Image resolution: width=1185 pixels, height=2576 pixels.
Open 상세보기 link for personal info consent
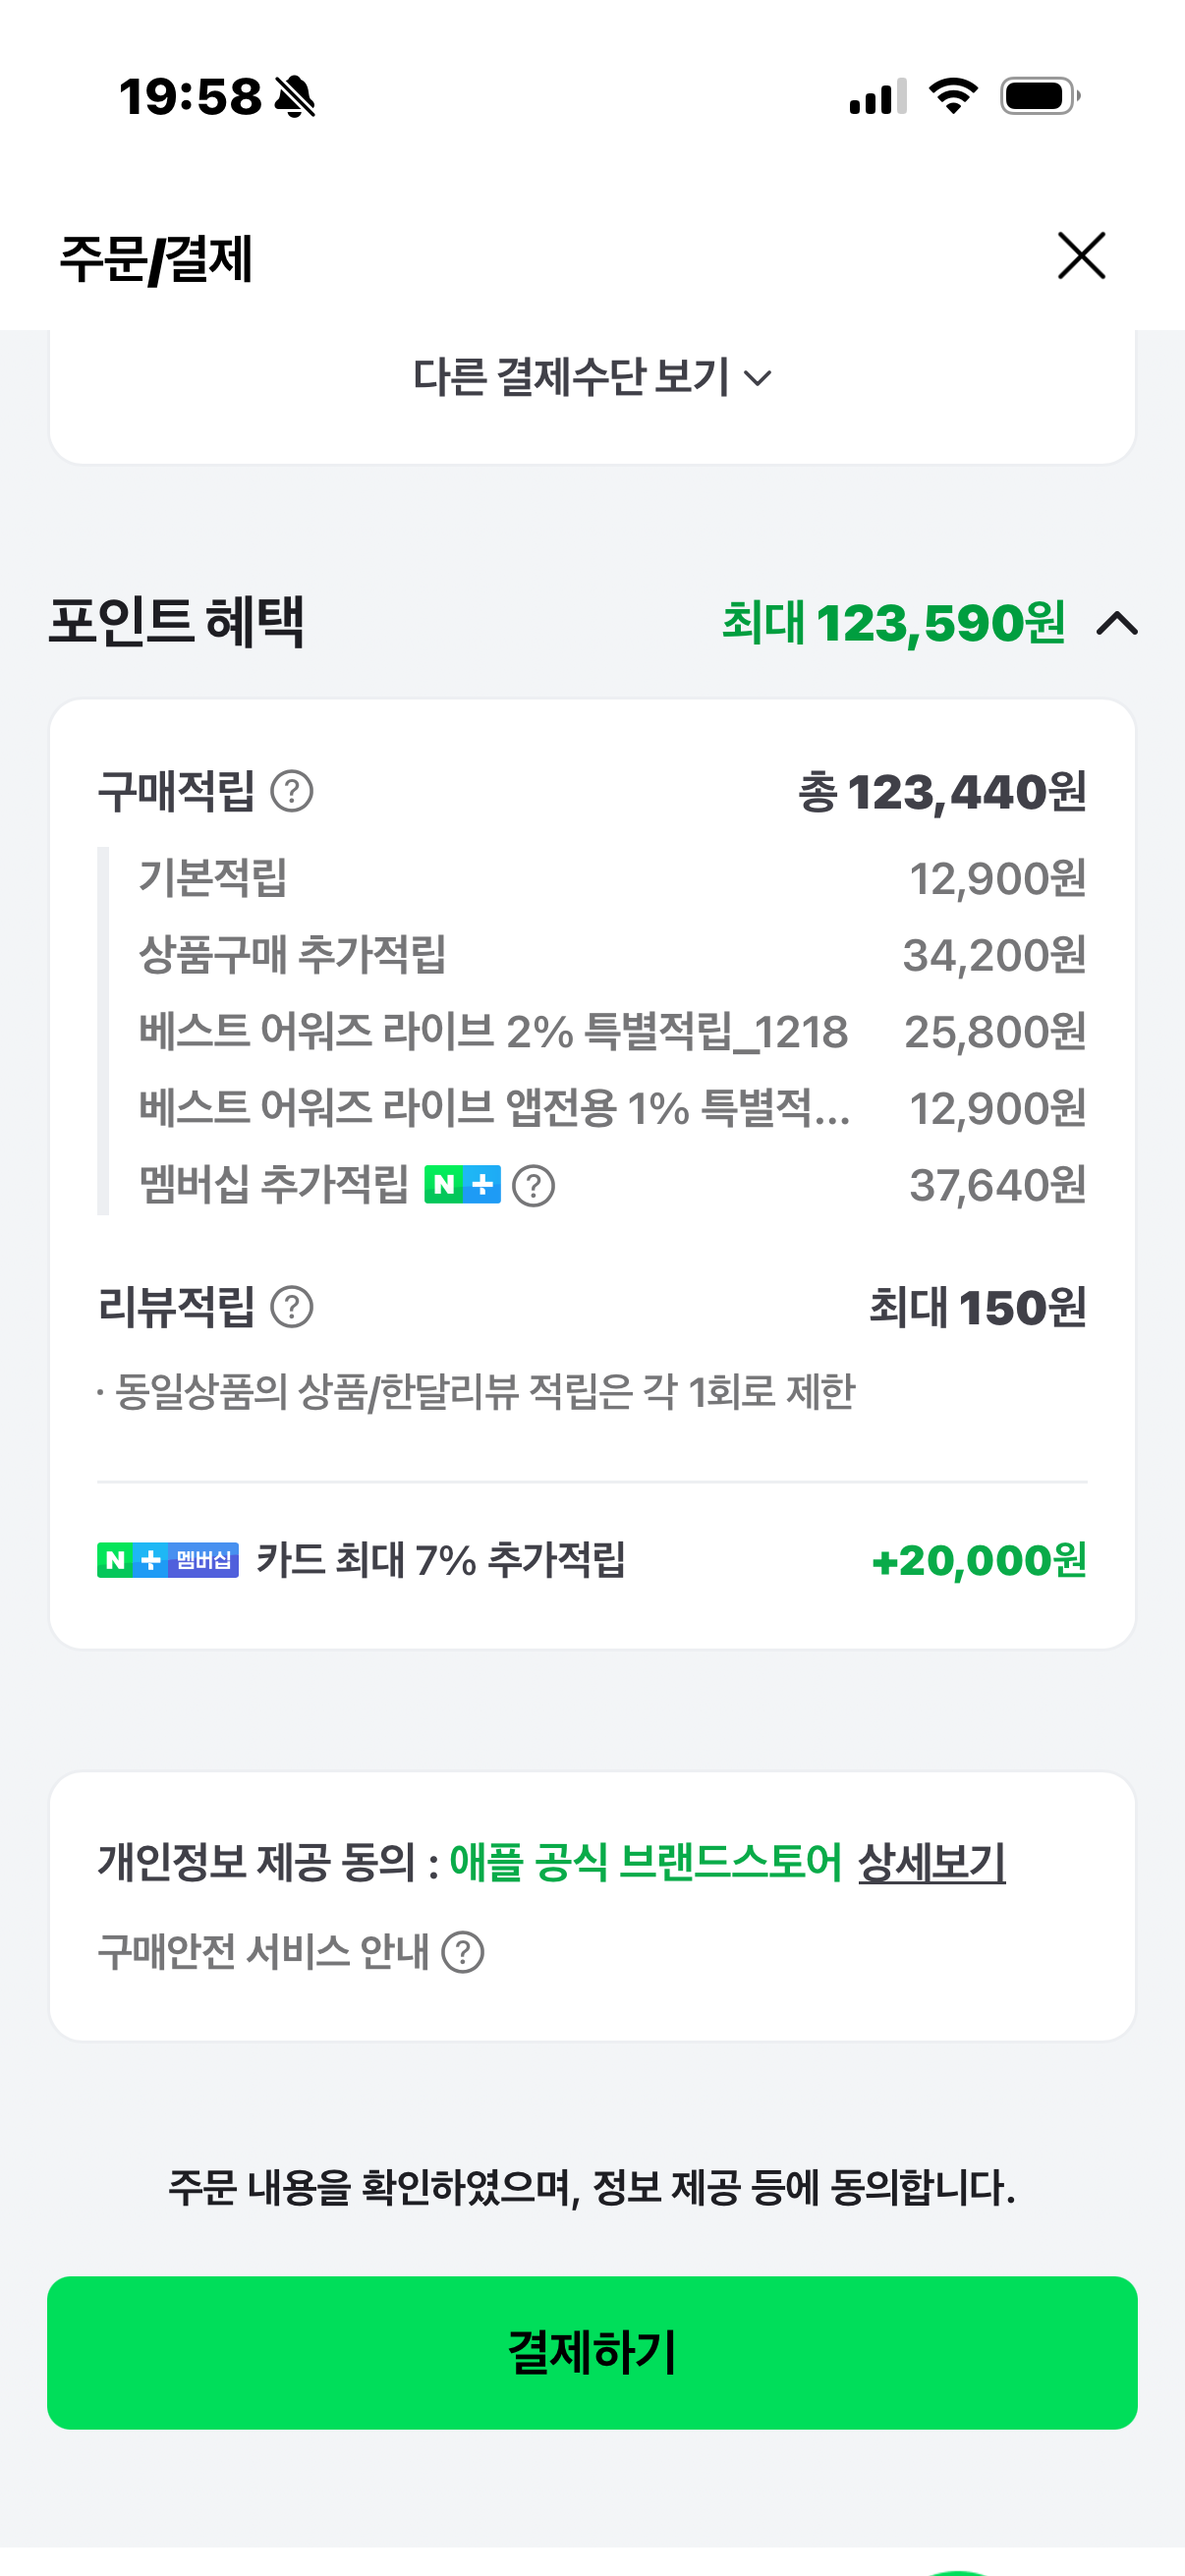[x=932, y=1862]
